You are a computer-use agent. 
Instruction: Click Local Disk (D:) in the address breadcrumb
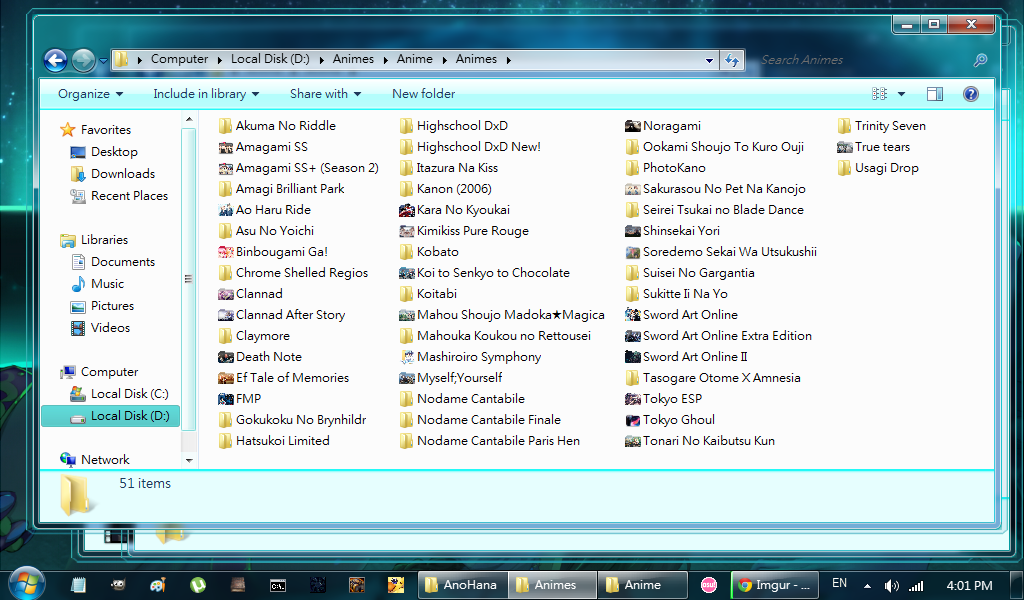coord(270,59)
